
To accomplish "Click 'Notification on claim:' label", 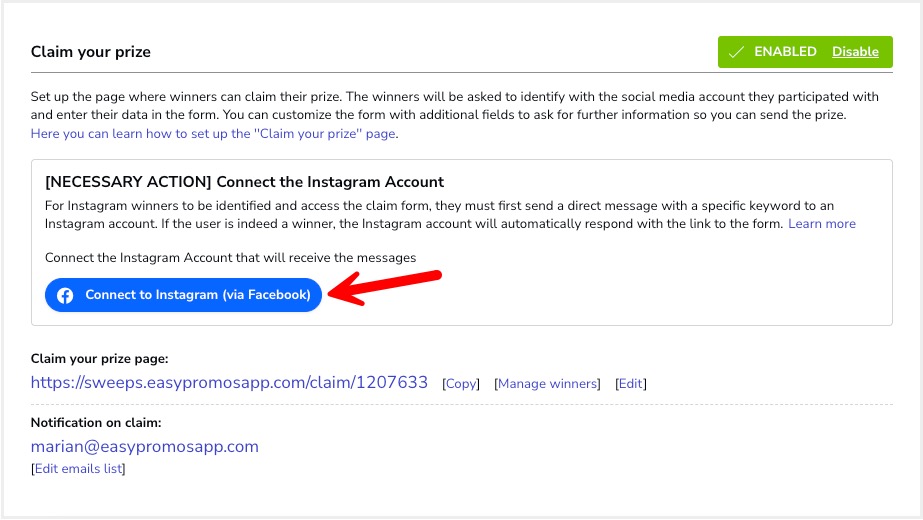I will tap(96, 423).
